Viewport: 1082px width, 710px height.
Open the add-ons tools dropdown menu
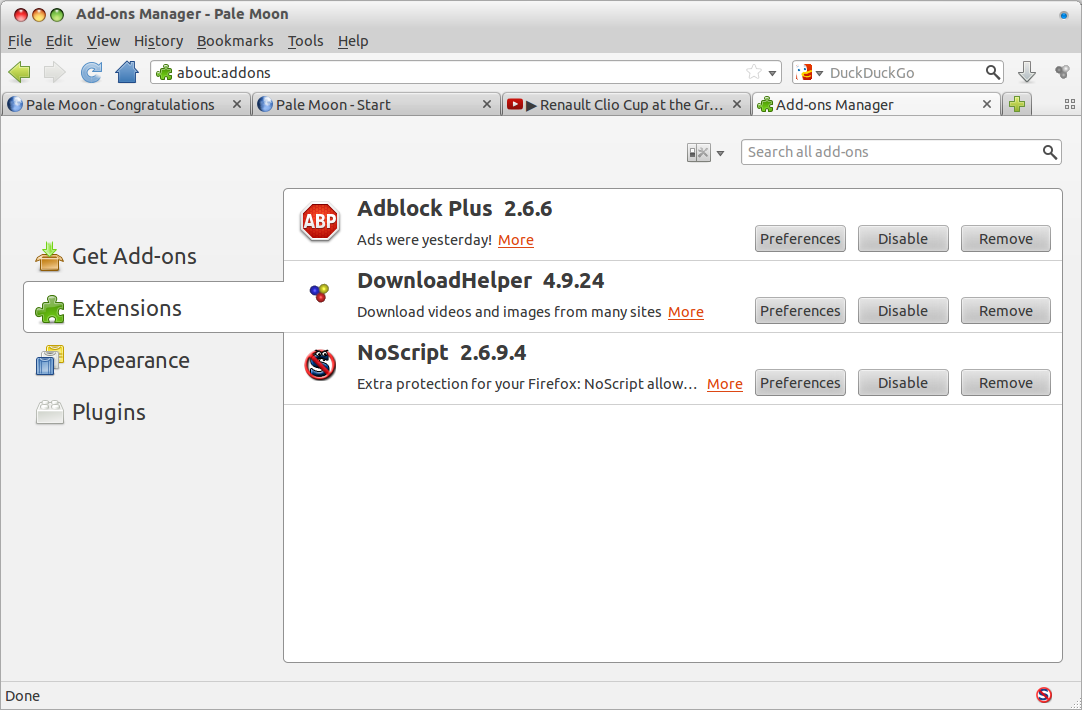(x=705, y=152)
